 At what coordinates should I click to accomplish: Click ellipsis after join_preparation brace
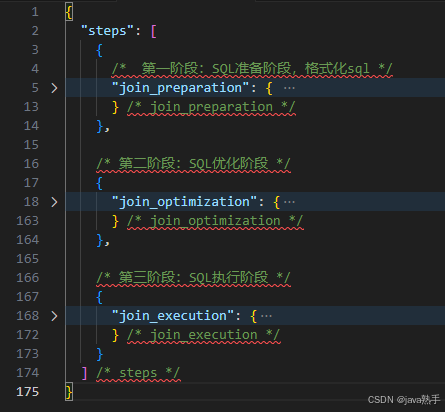[289, 88]
